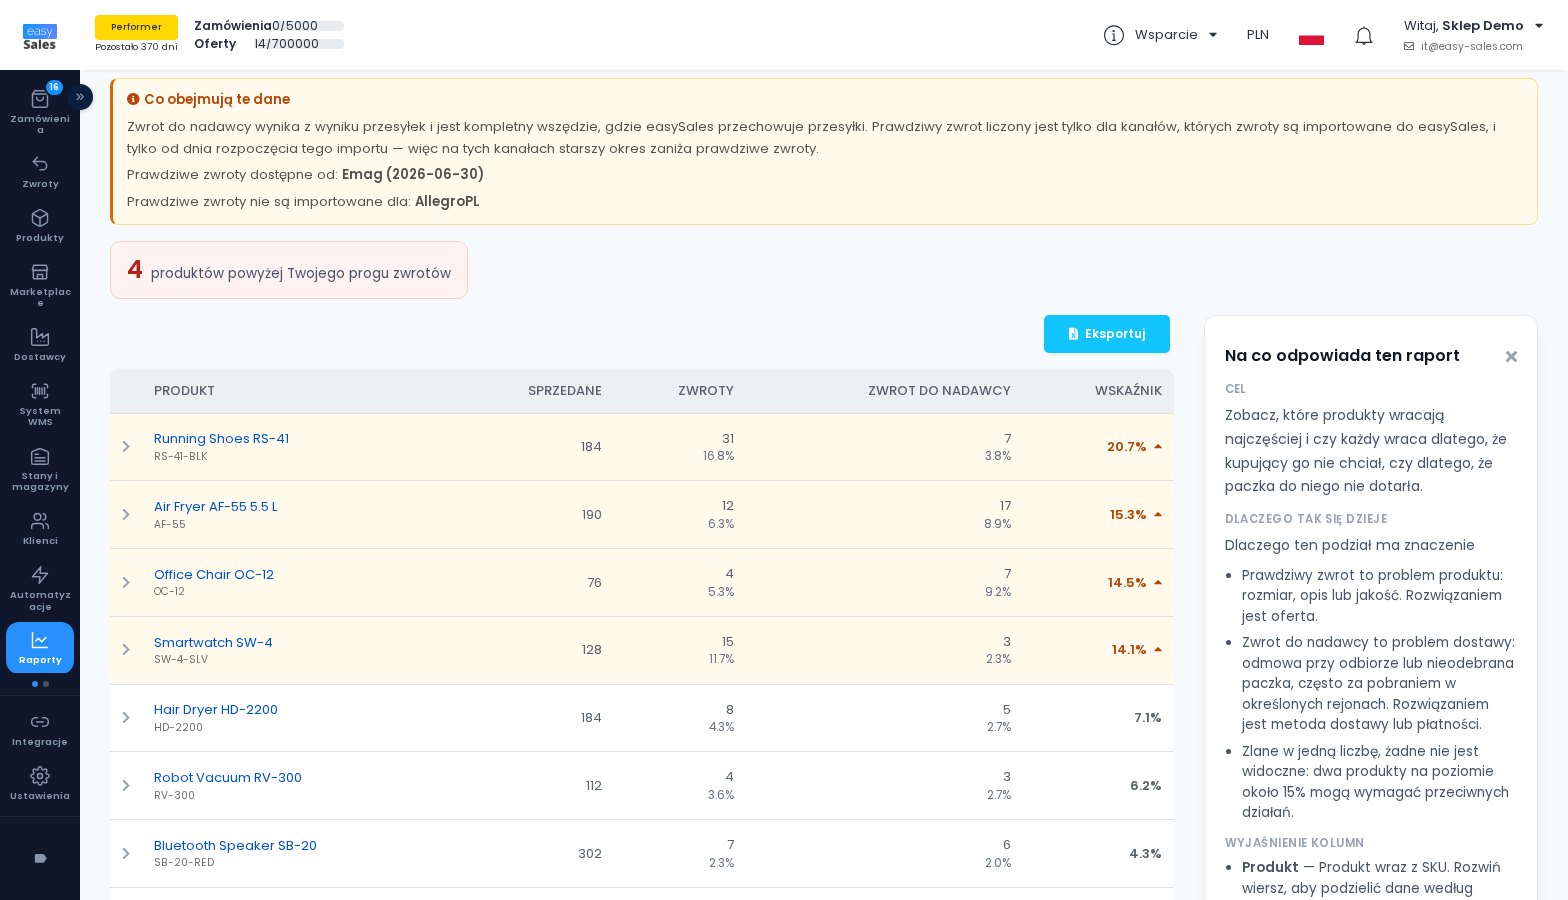The image size is (1568, 900).
Task: Expand the Running Shoes RS-41 row
Action: (126, 447)
